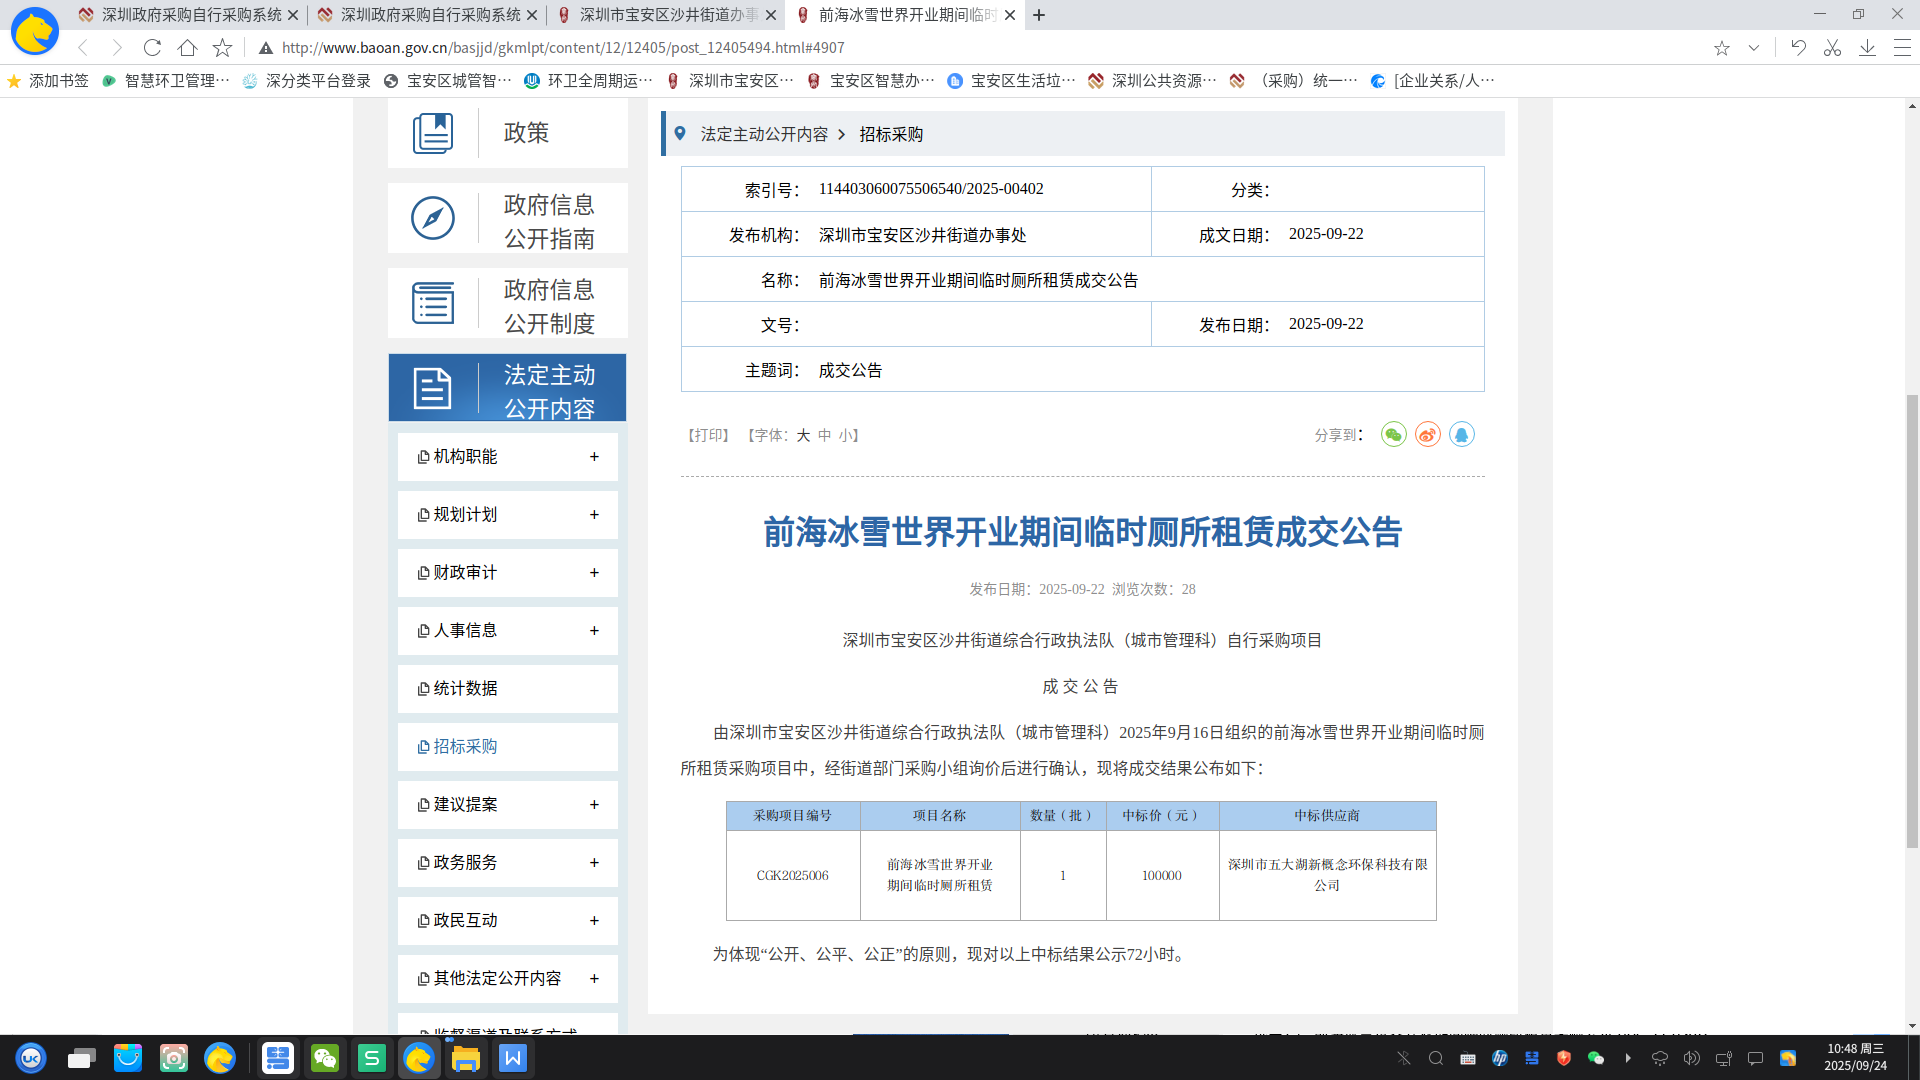The height and width of the screenshot is (1080, 1920).
Task: Click the screenshot scissors icon
Action: (x=1832, y=48)
